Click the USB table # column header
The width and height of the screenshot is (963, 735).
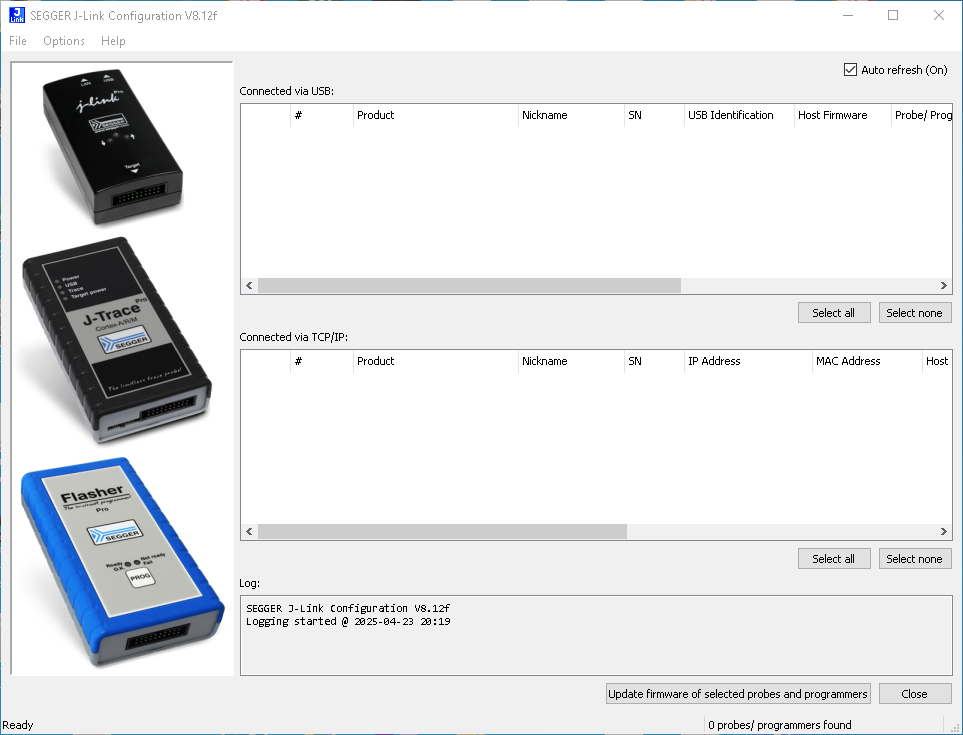tap(322, 115)
